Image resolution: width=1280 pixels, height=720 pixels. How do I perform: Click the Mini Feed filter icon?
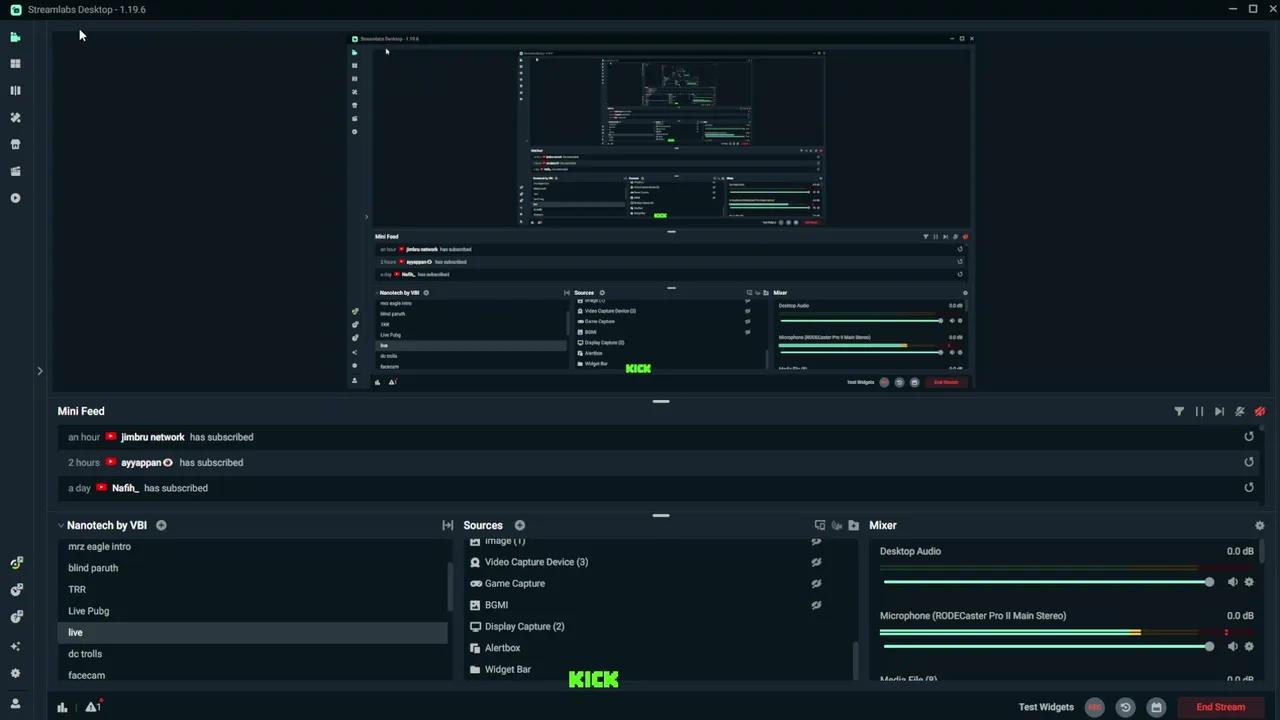click(x=1179, y=411)
